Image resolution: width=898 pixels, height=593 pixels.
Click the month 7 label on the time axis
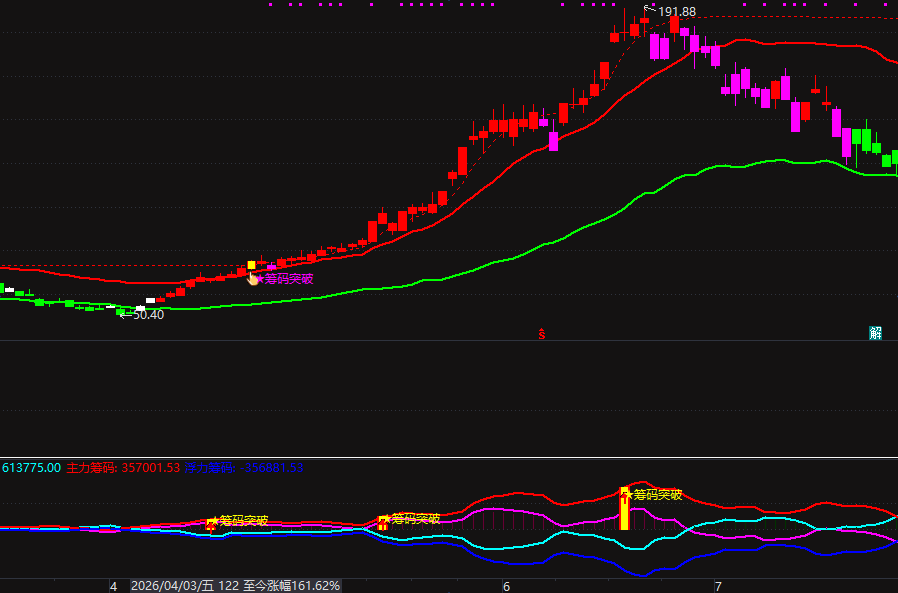pyautogui.click(x=718, y=586)
